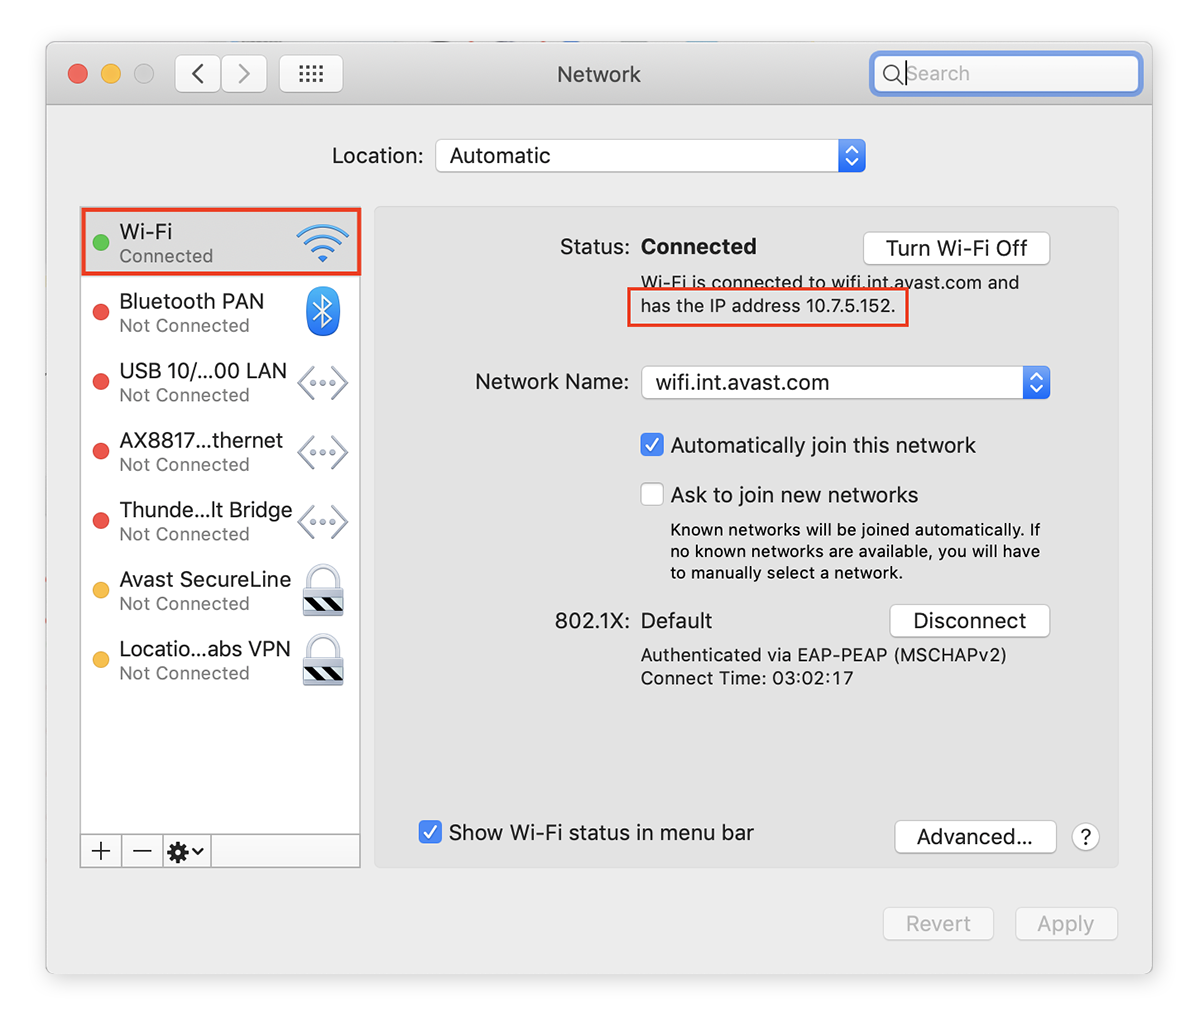
Task: Open the Location dropdown
Action: [650, 156]
